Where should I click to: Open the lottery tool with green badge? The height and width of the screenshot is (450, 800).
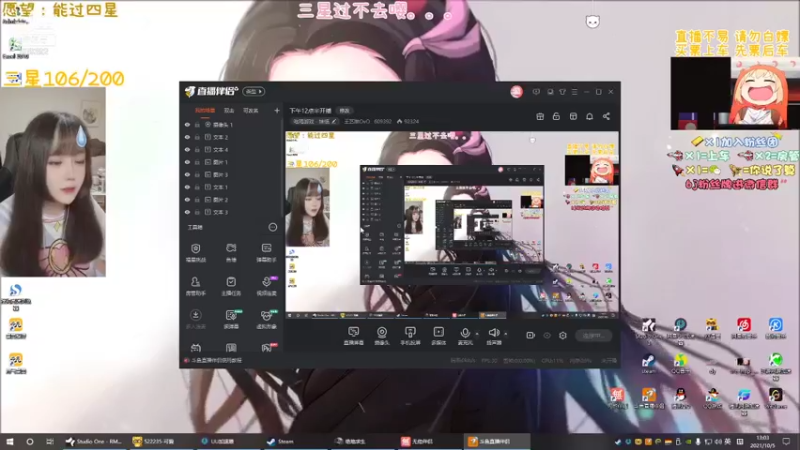(x=231, y=319)
